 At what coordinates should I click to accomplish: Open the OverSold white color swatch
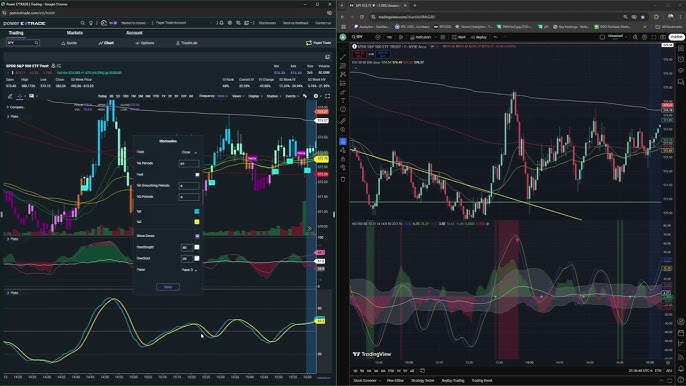coord(197,258)
